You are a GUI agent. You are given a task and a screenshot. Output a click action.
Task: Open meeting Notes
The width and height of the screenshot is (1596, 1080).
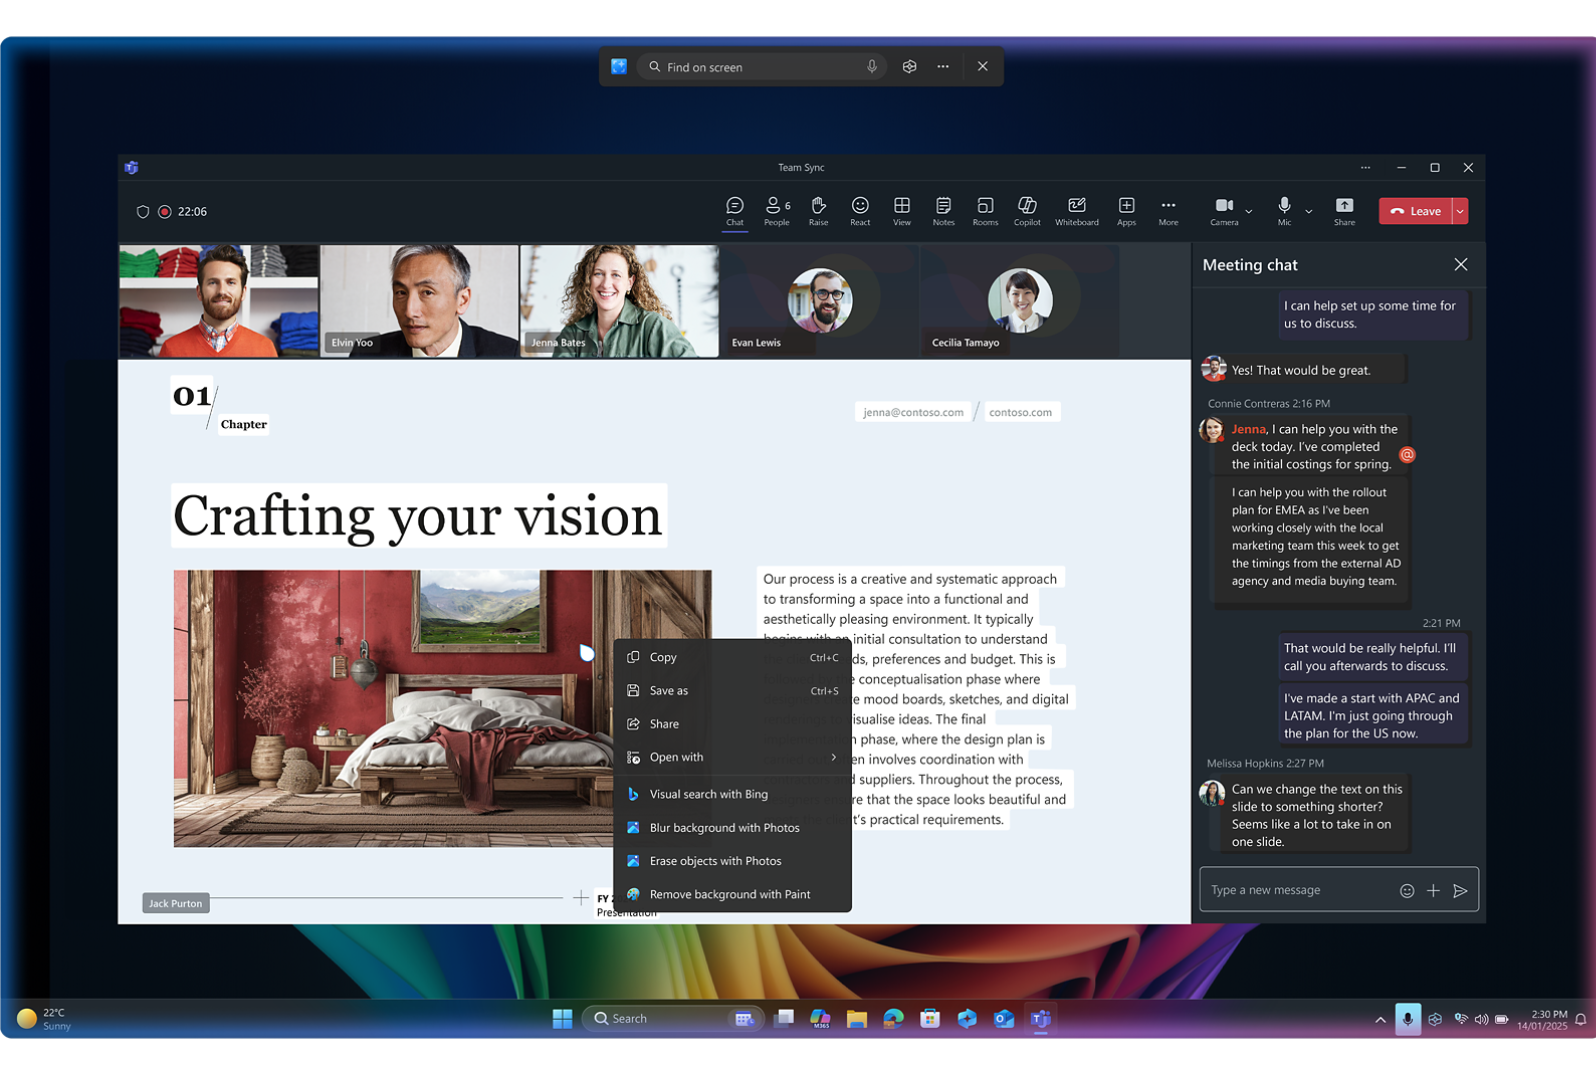click(943, 210)
